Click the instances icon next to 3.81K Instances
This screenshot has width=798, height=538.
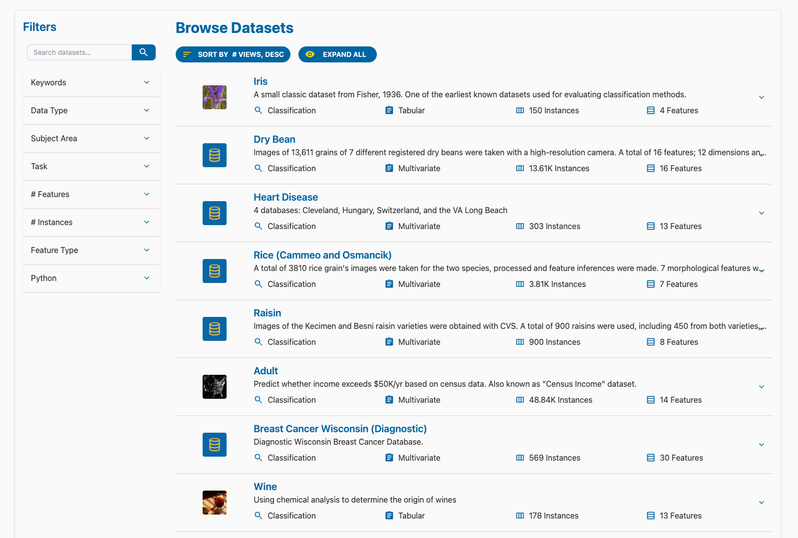coord(520,284)
